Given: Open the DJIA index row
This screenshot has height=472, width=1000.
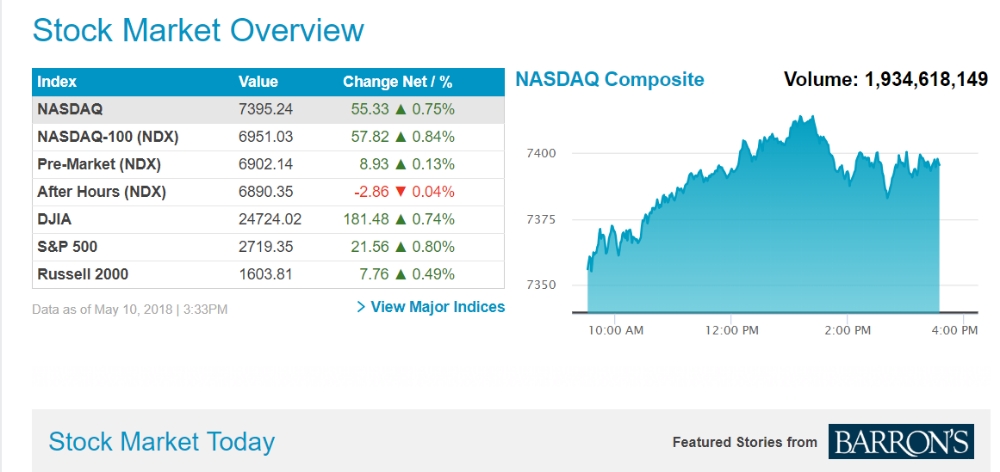Looking at the screenshot, I should pos(54,219).
